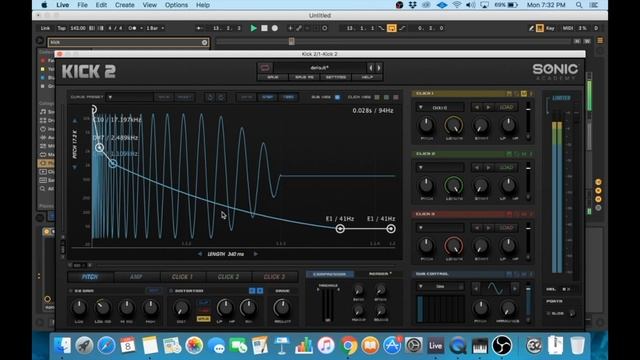Screen dimensions: 640x360
Task: Switch to the Click 3 tab
Action: tap(274, 277)
